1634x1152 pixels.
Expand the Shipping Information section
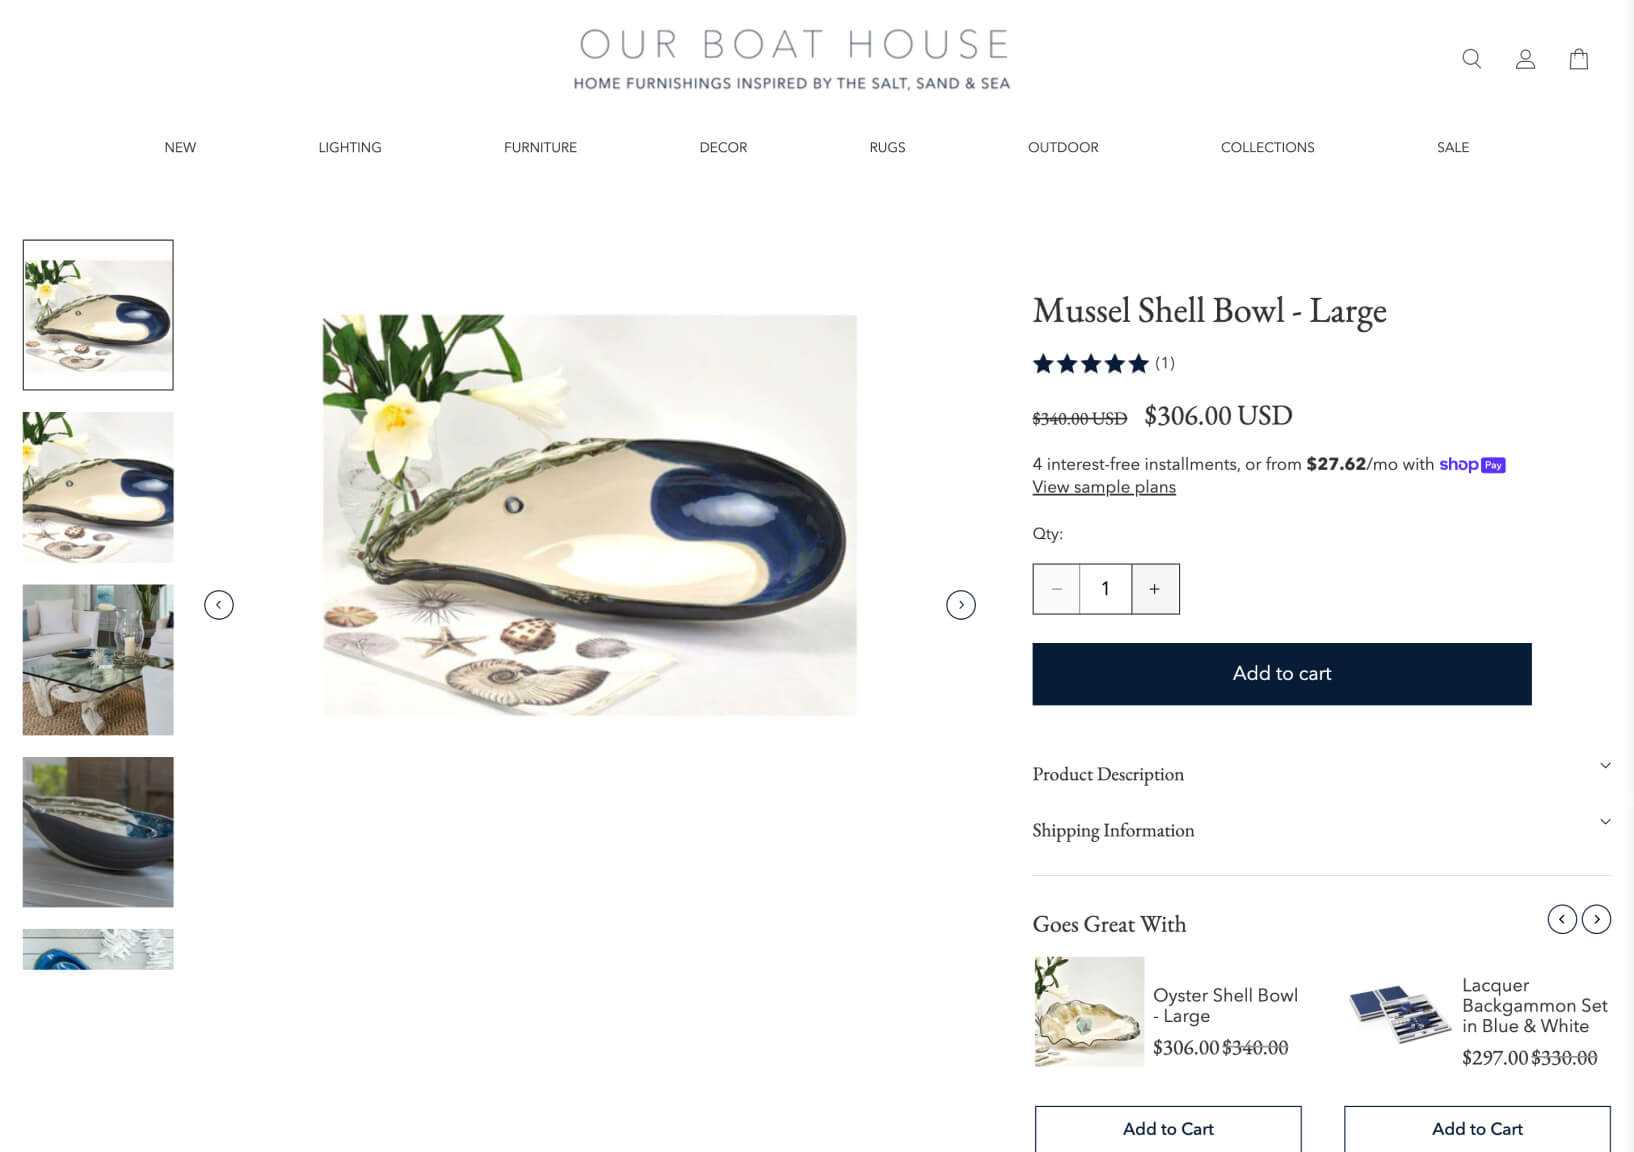click(x=1321, y=830)
